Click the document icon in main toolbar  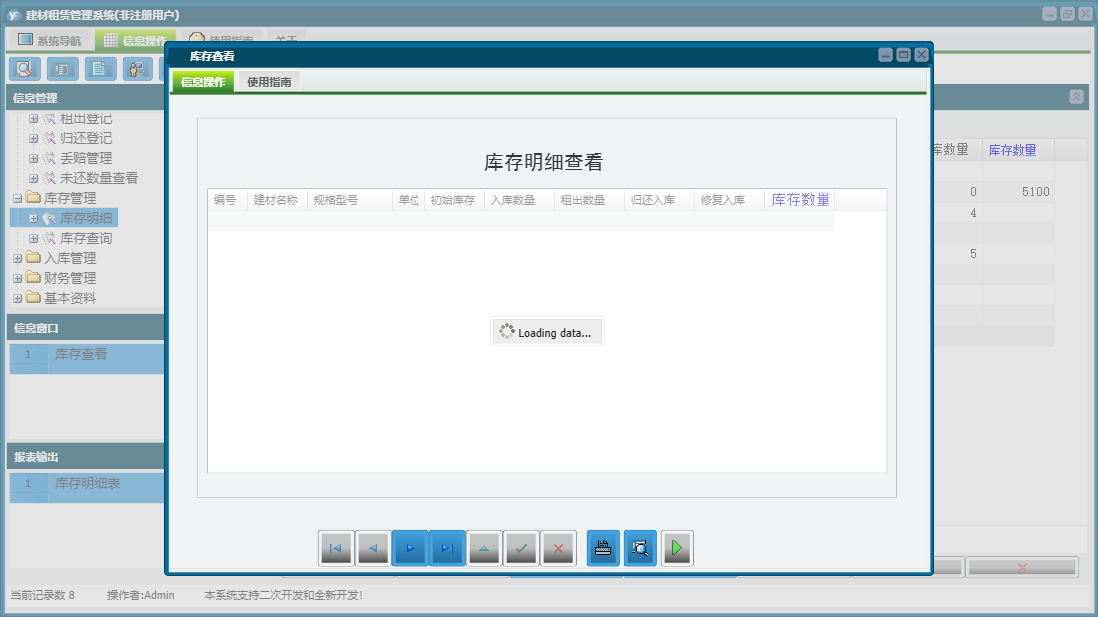(x=100, y=69)
